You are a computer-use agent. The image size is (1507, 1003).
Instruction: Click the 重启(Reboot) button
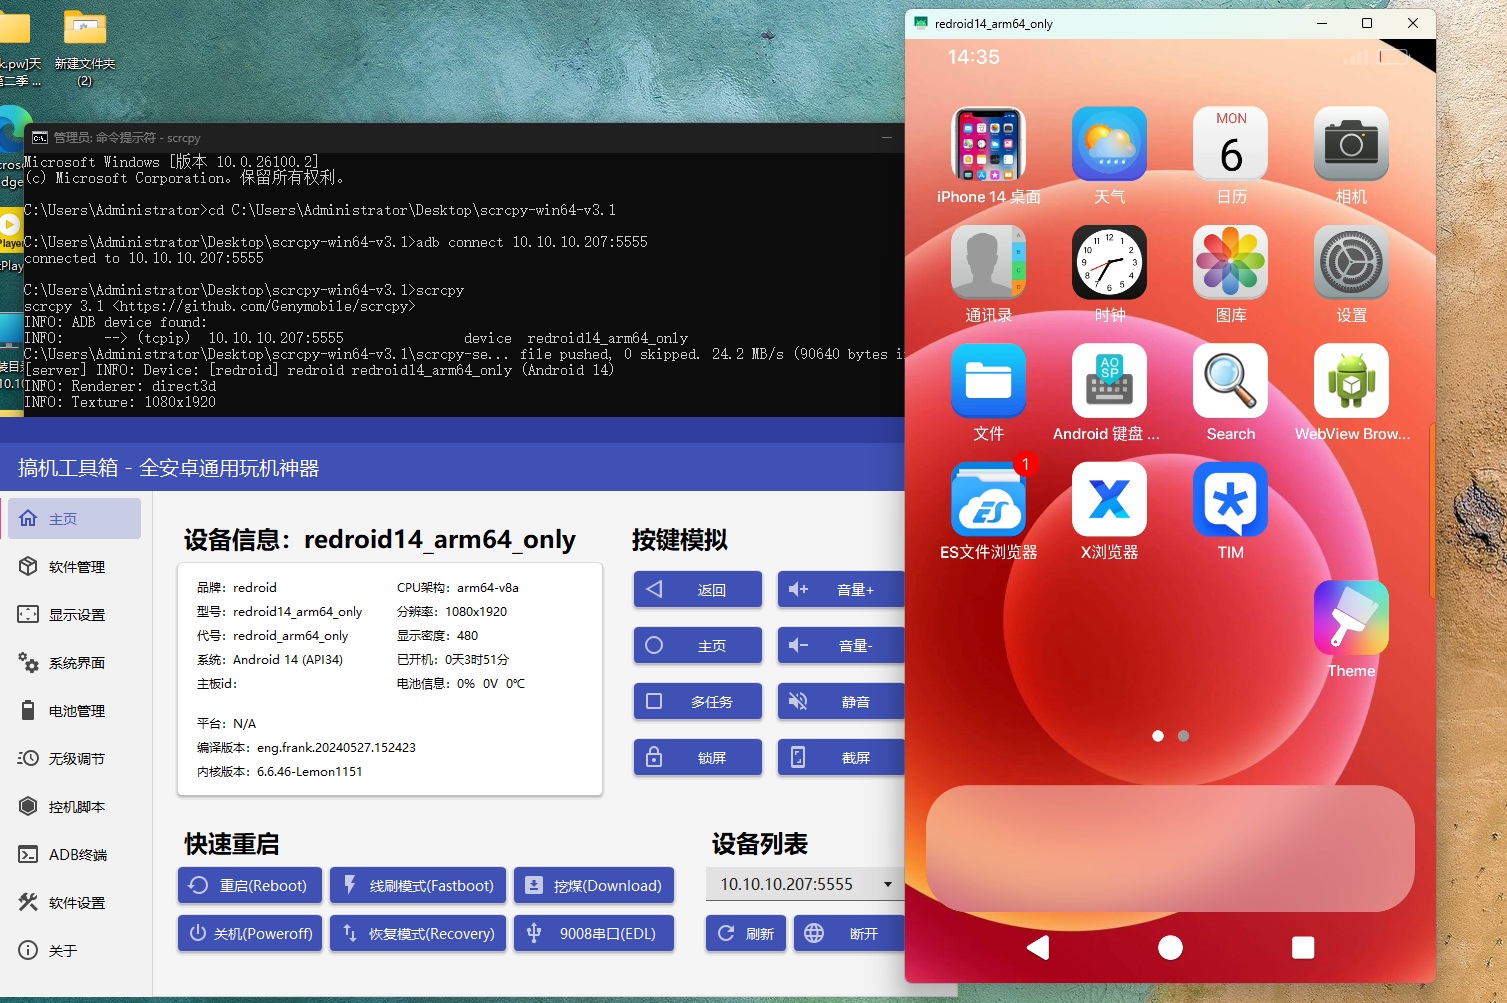point(250,886)
